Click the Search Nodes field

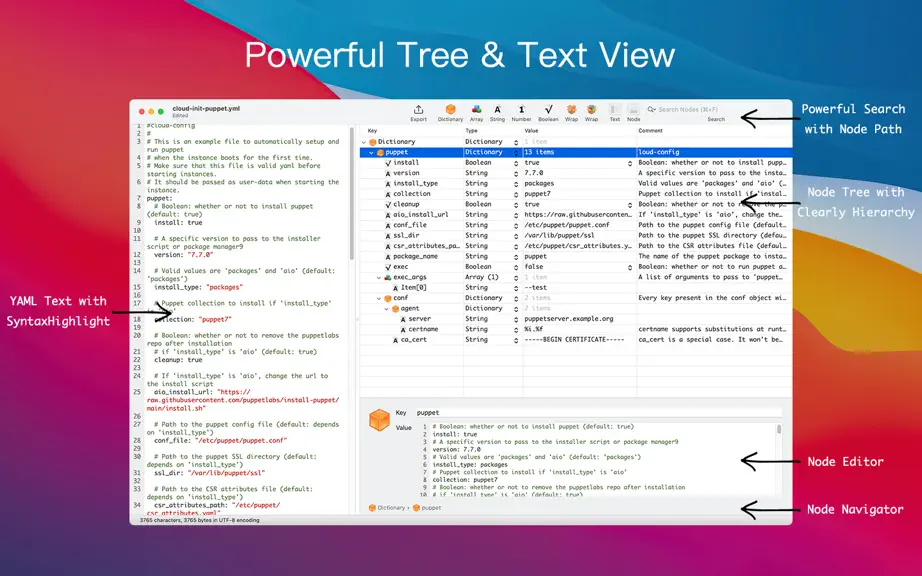[x=688, y=109]
